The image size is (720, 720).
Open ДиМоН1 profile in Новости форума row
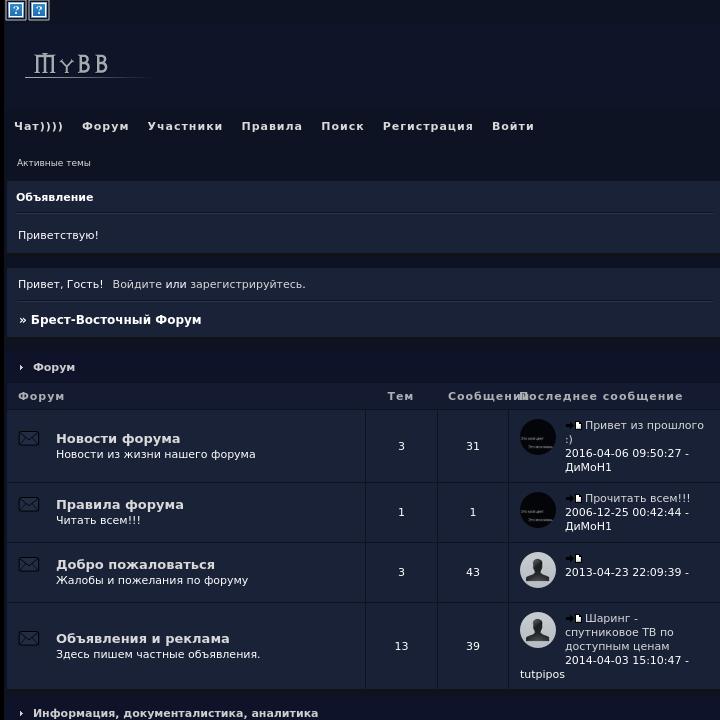click(x=588, y=467)
